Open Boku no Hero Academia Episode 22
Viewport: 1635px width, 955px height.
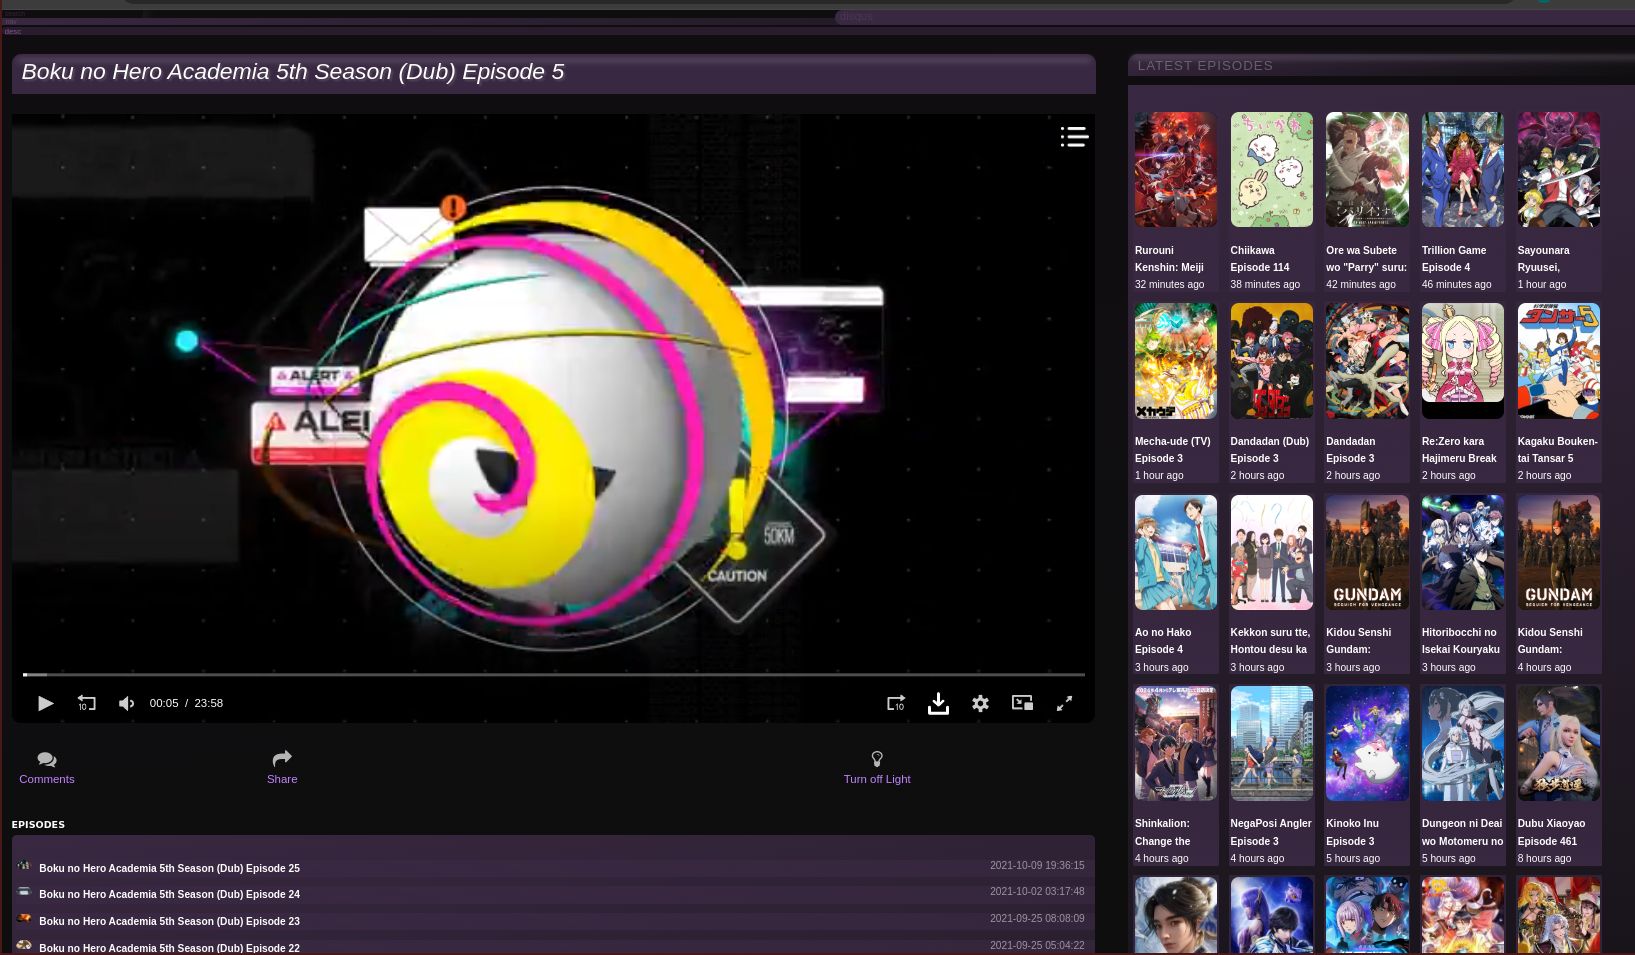[x=169, y=948]
